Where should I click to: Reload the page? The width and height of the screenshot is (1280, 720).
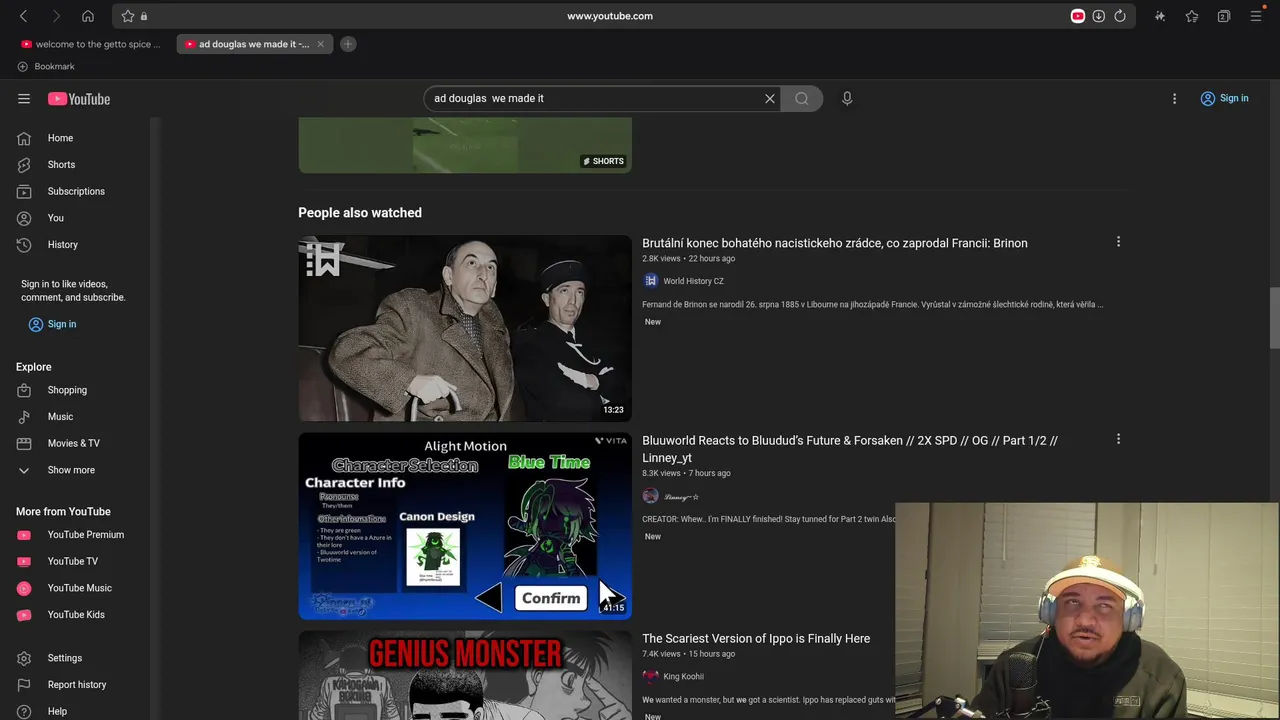point(1120,16)
